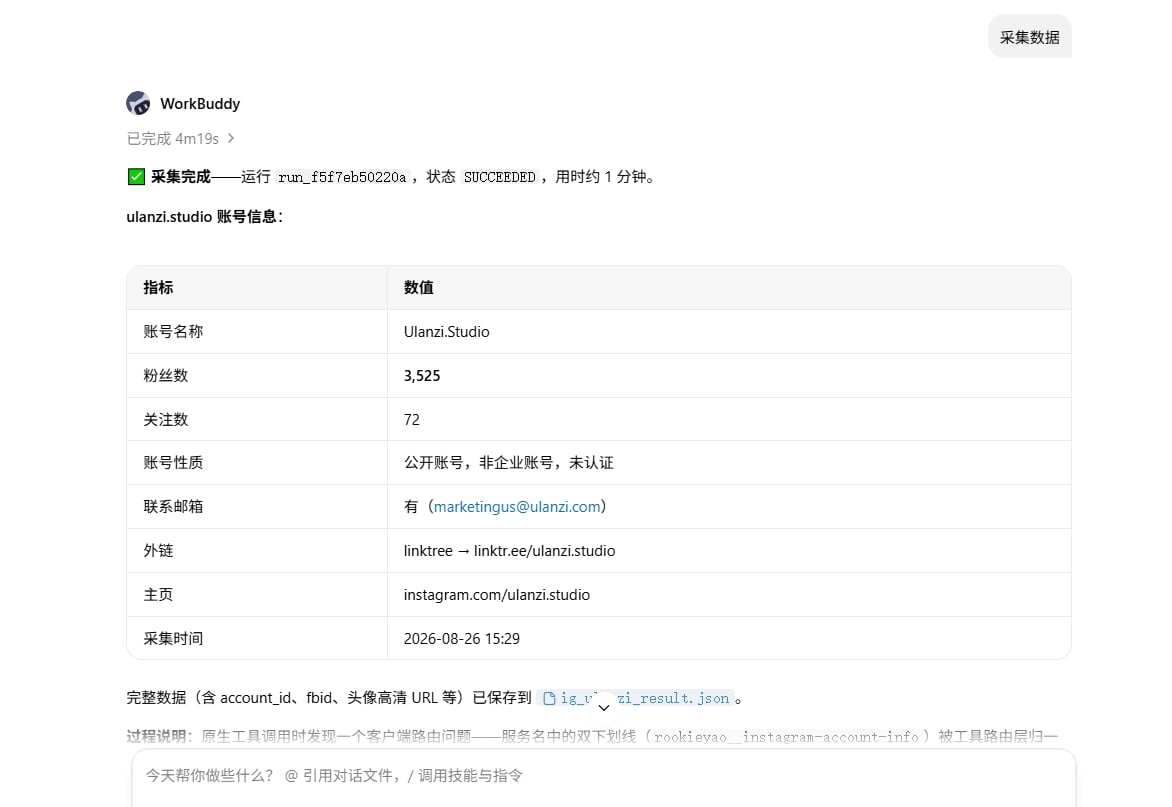Viewport: 1172px width, 807px height.
Task: Click the WorkBuddy avatar icon
Action: [x=138, y=103]
